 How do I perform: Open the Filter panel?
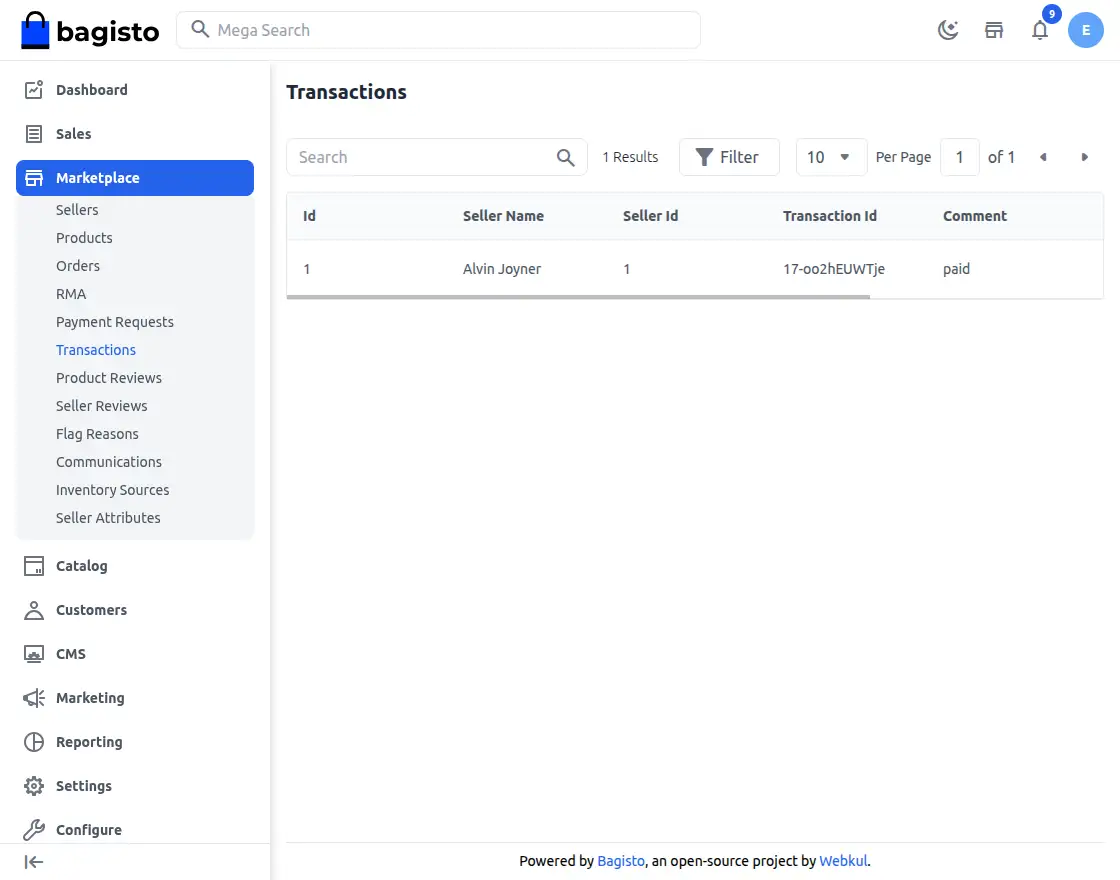pos(728,157)
